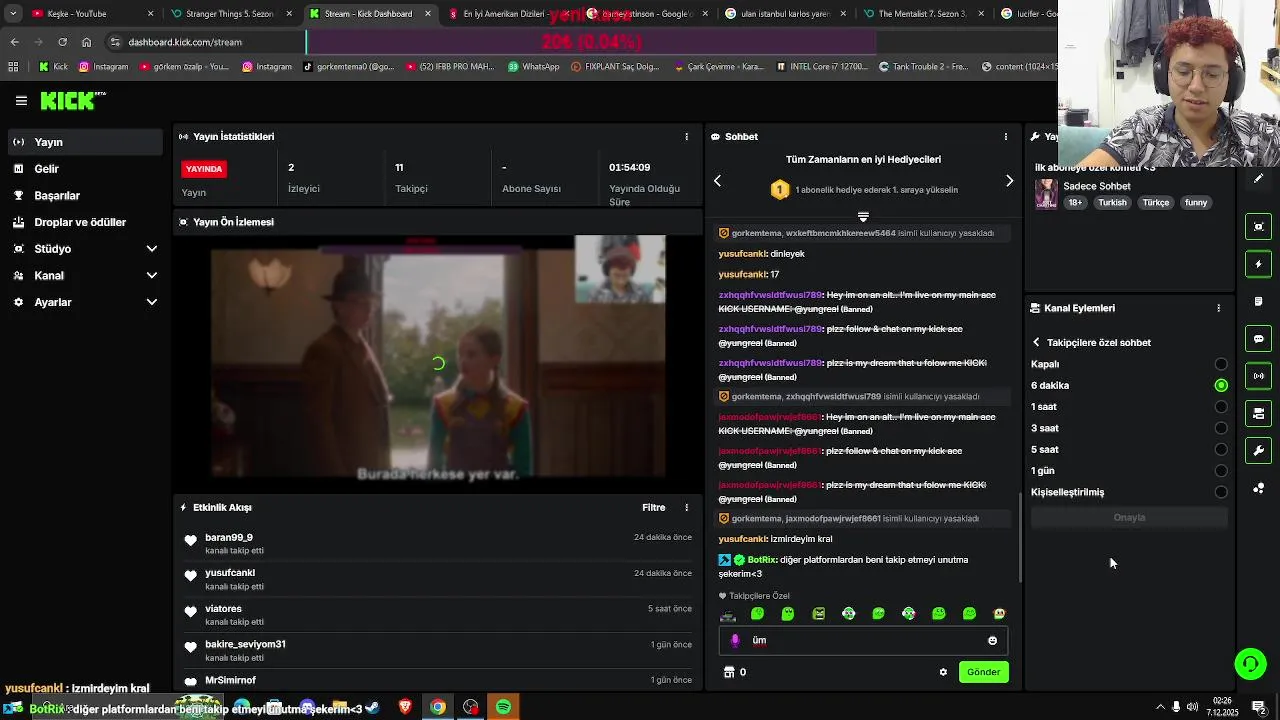Click the pencil edit icon in right toolbar
Viewport: 1280px width, 720px height.
(1259, 179)
